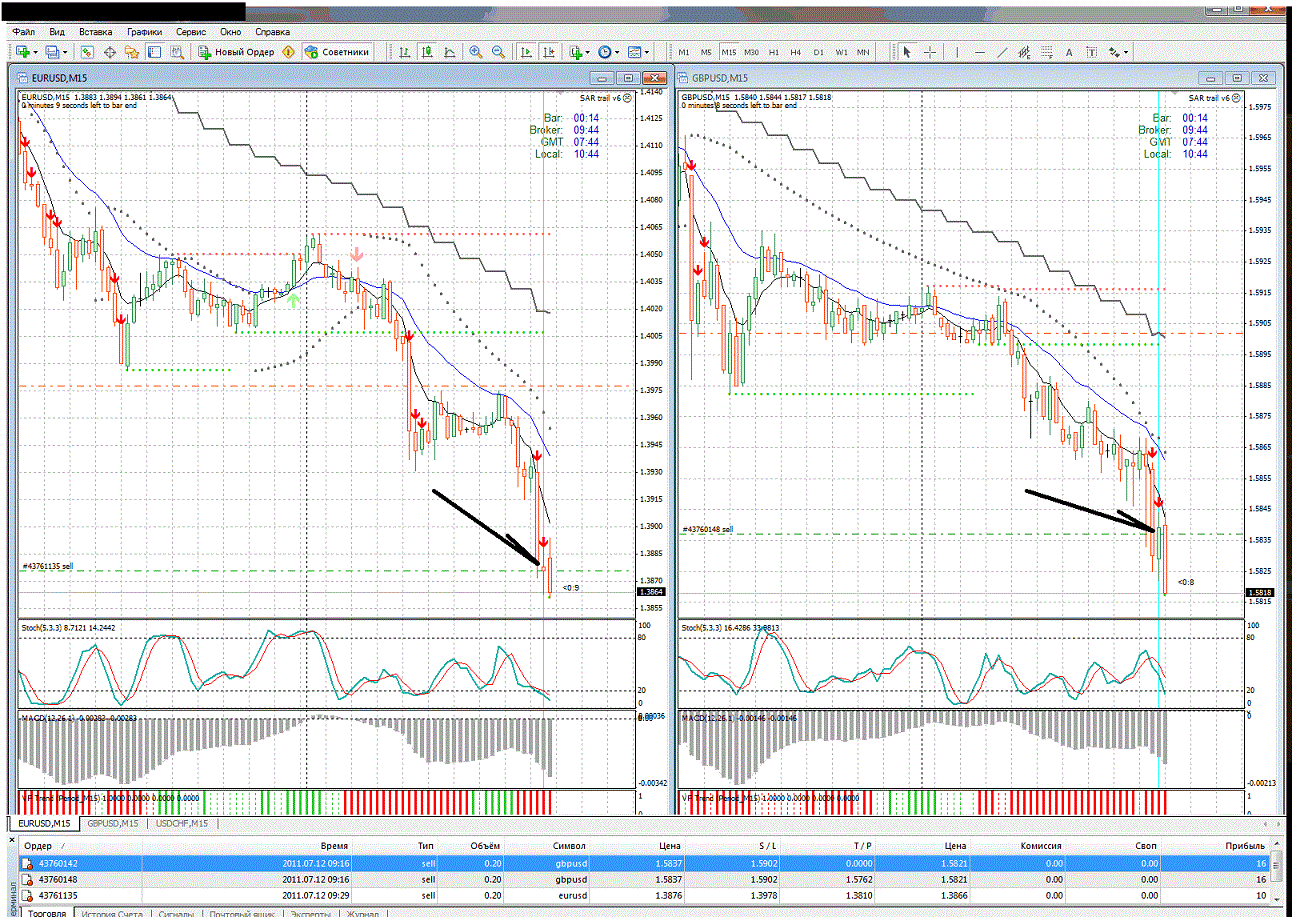
Task: Switch chart to line chart mode
Action: (x=449, y=52)
